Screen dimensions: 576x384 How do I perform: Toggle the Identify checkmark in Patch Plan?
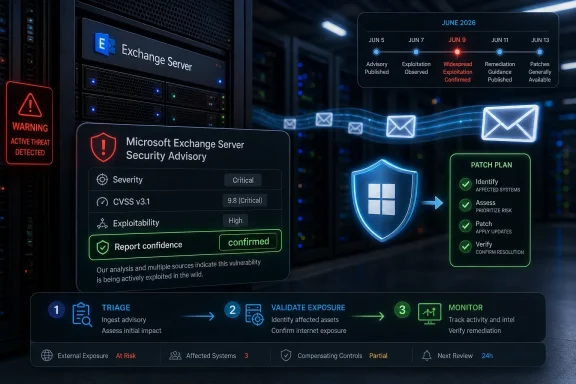click(465, 184)
